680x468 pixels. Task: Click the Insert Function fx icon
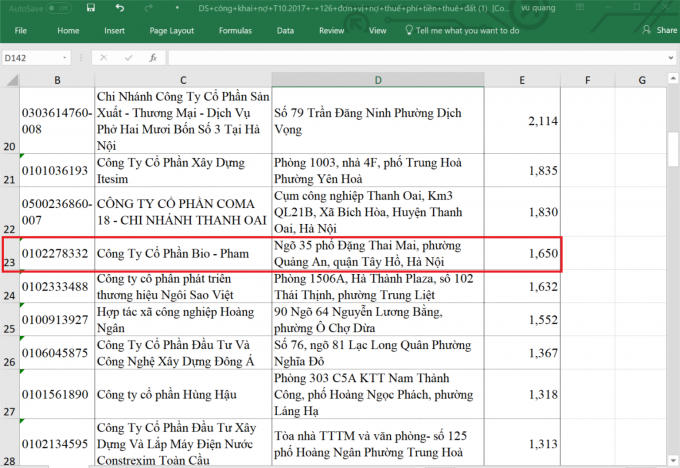click(x=153, y=58)
